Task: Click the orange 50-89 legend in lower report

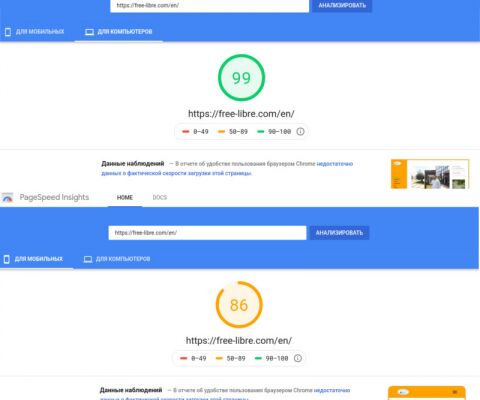Action: click(230, 358)
